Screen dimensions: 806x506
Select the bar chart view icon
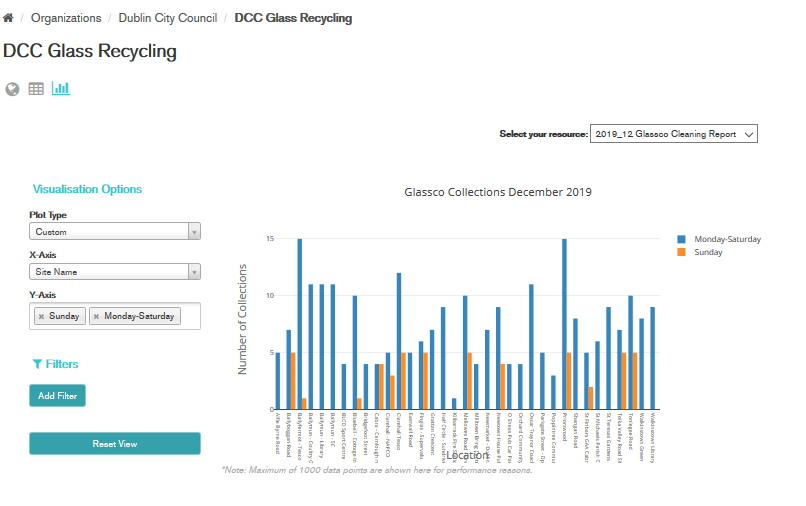pyautogui.click(x=61, y=89)
